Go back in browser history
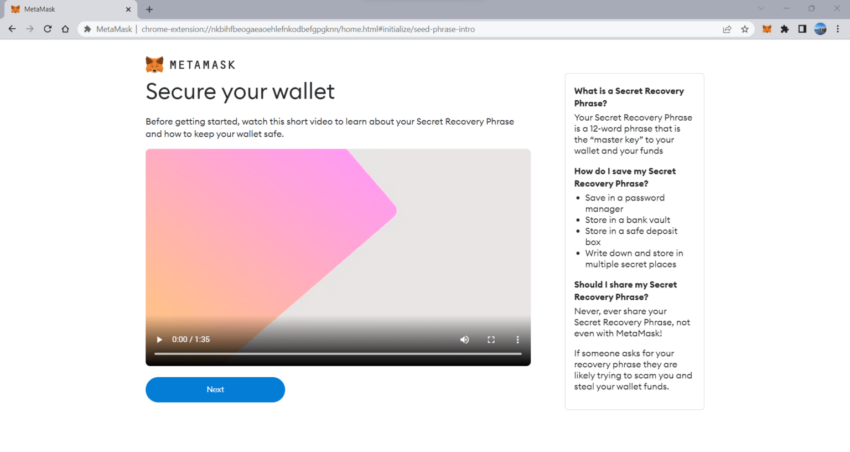The height and width of the screenshot is (452, 850). pyautogui.click(x=12, y=29)
